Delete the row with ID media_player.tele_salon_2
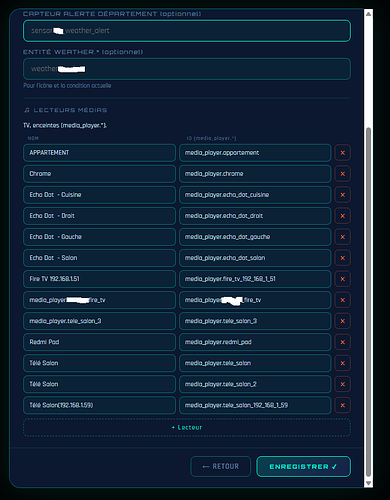 click(x=342, y=384)
